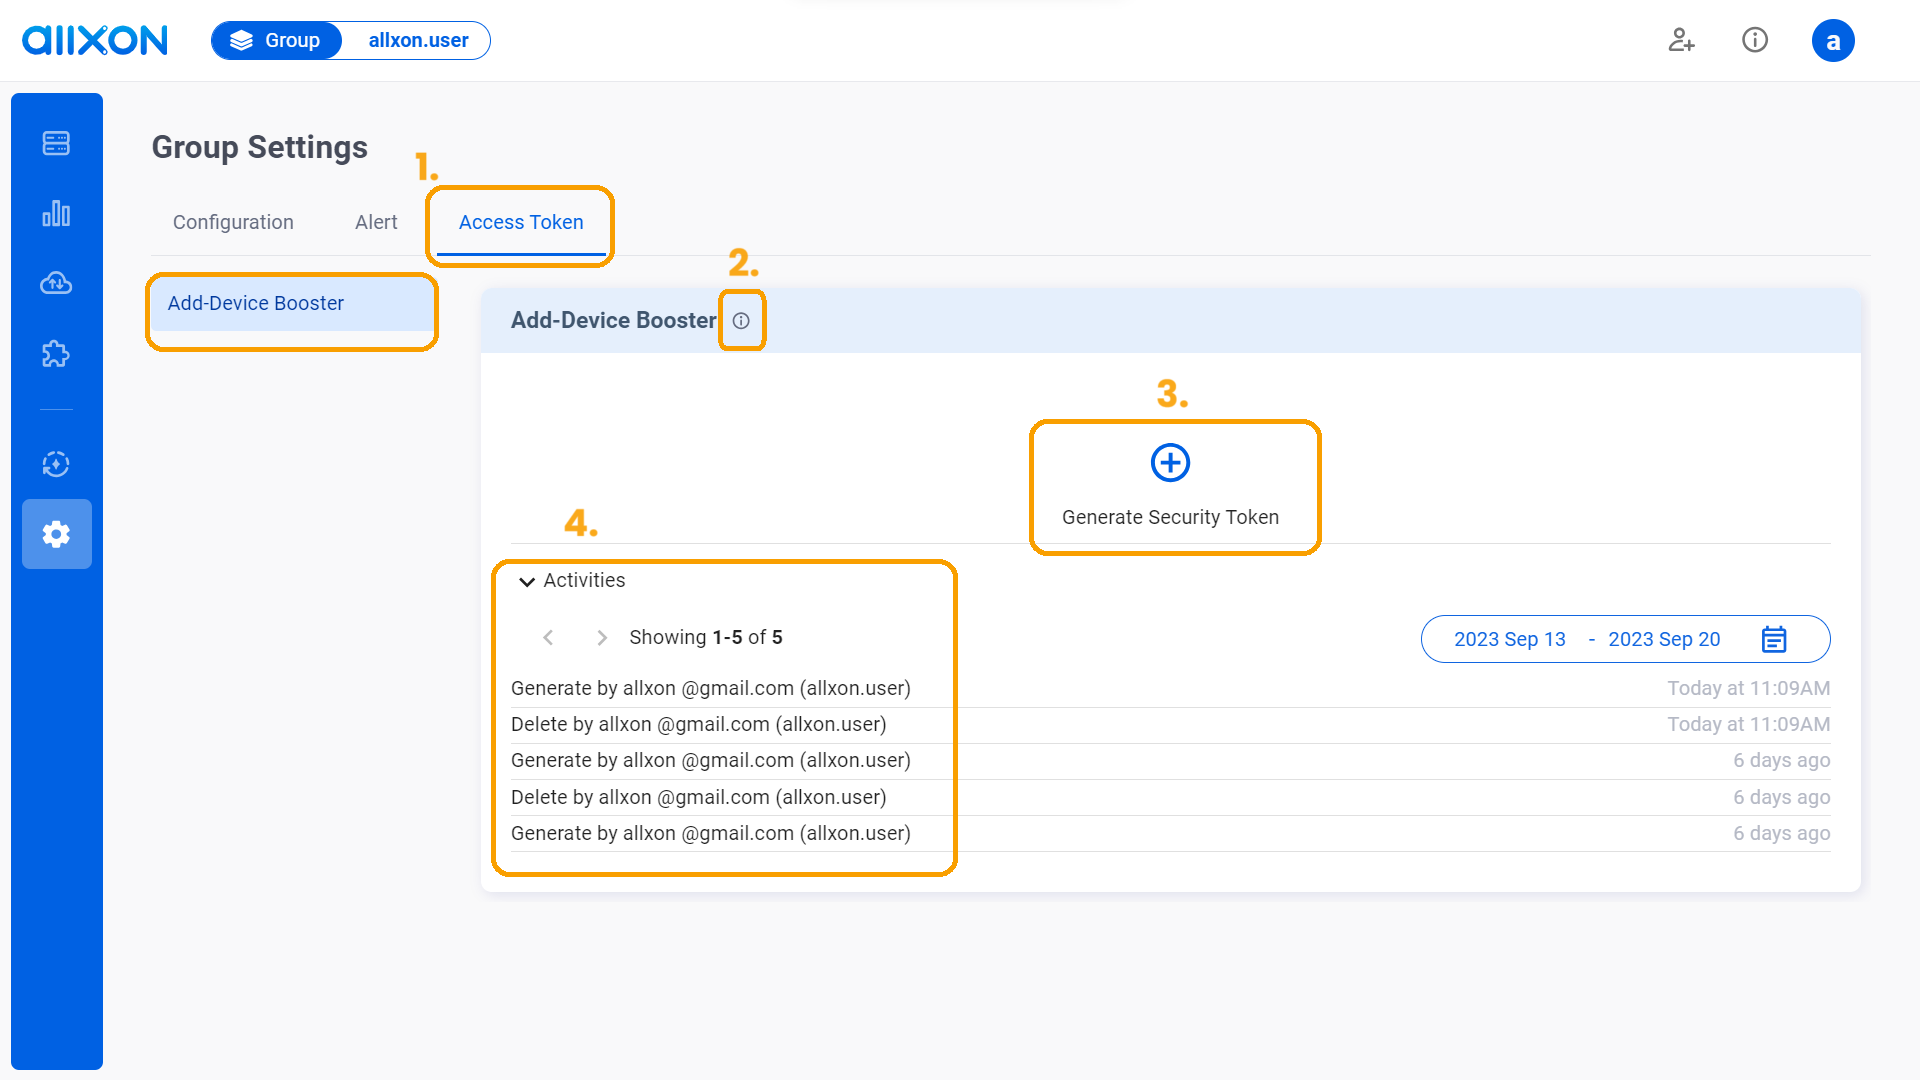Switch to the Configuration tab
1920x1080 pixels.
point(233,222)
